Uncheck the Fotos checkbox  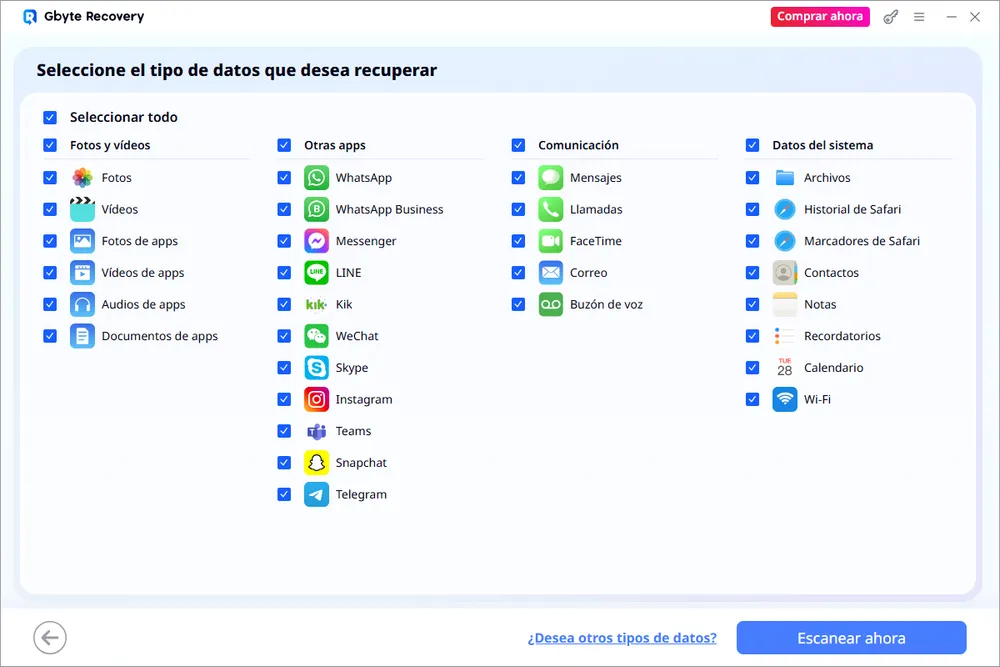pyautogui.click(x=50, y=178)
